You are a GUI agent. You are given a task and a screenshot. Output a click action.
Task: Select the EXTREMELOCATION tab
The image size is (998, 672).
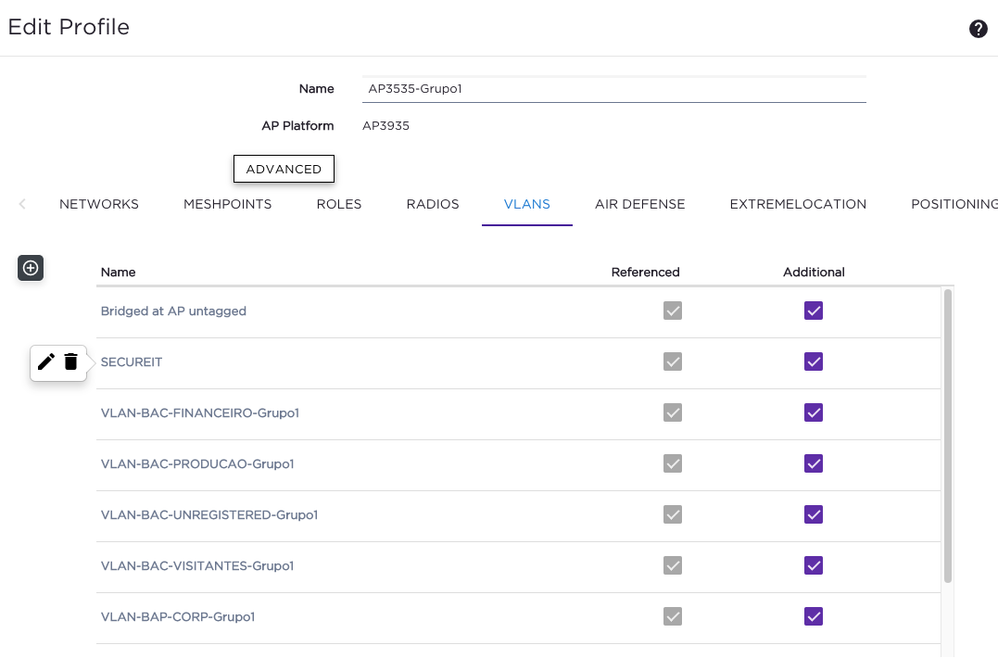pos(797,204)
